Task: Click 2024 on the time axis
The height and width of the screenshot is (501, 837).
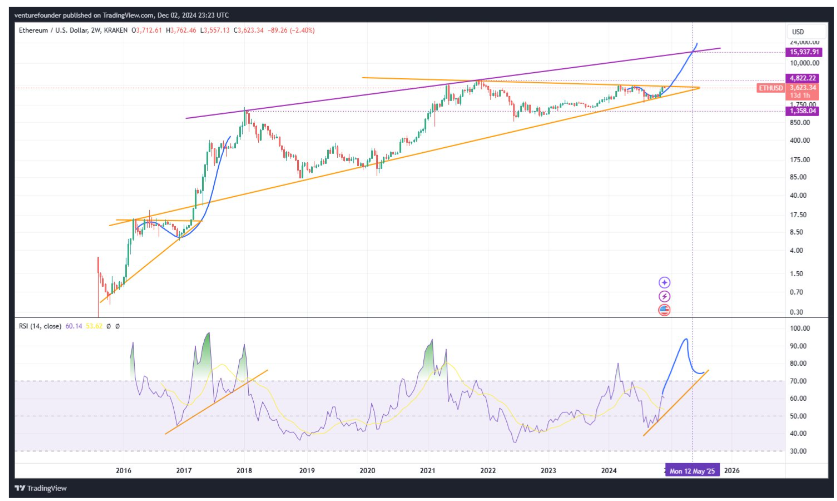Action: click(x=609, y=471)
